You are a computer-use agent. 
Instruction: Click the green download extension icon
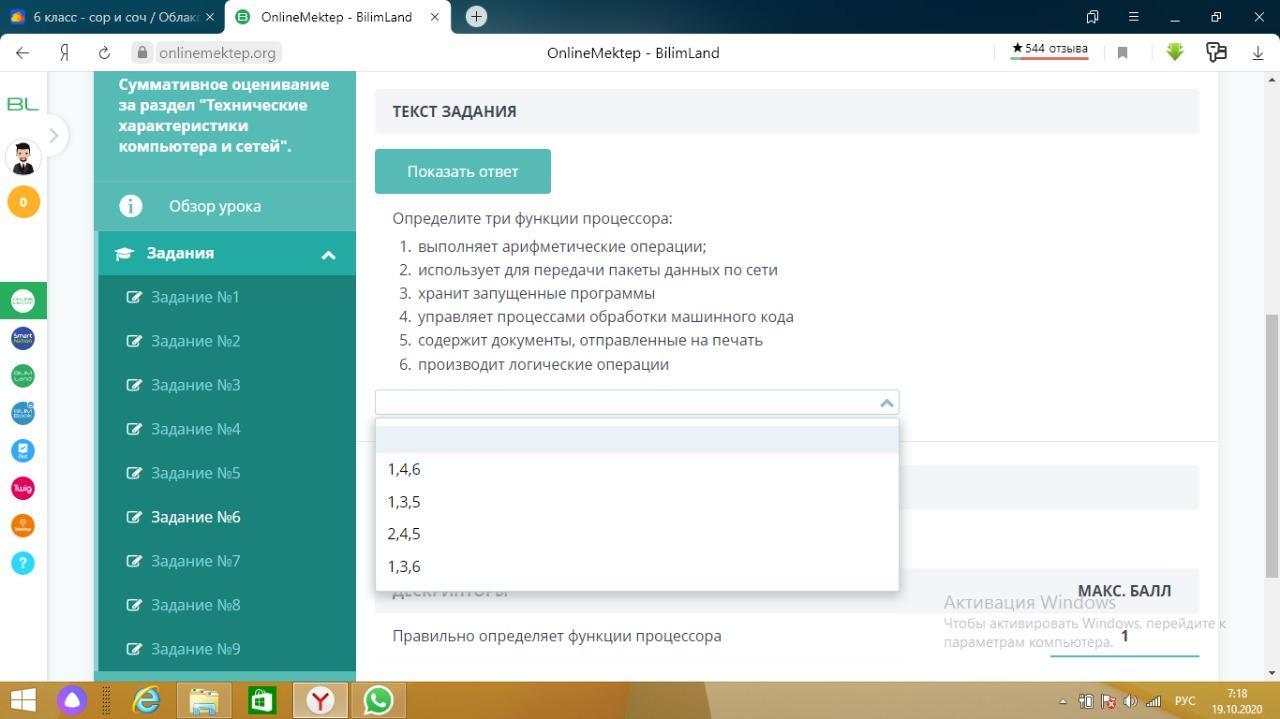pos(1175,52)
